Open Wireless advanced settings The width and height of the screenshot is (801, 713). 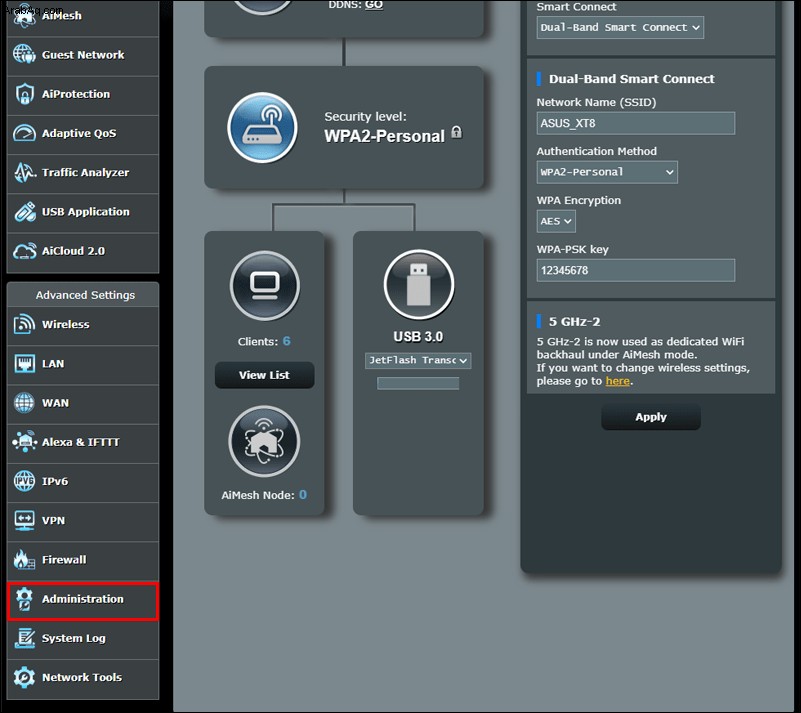point(83,324)
